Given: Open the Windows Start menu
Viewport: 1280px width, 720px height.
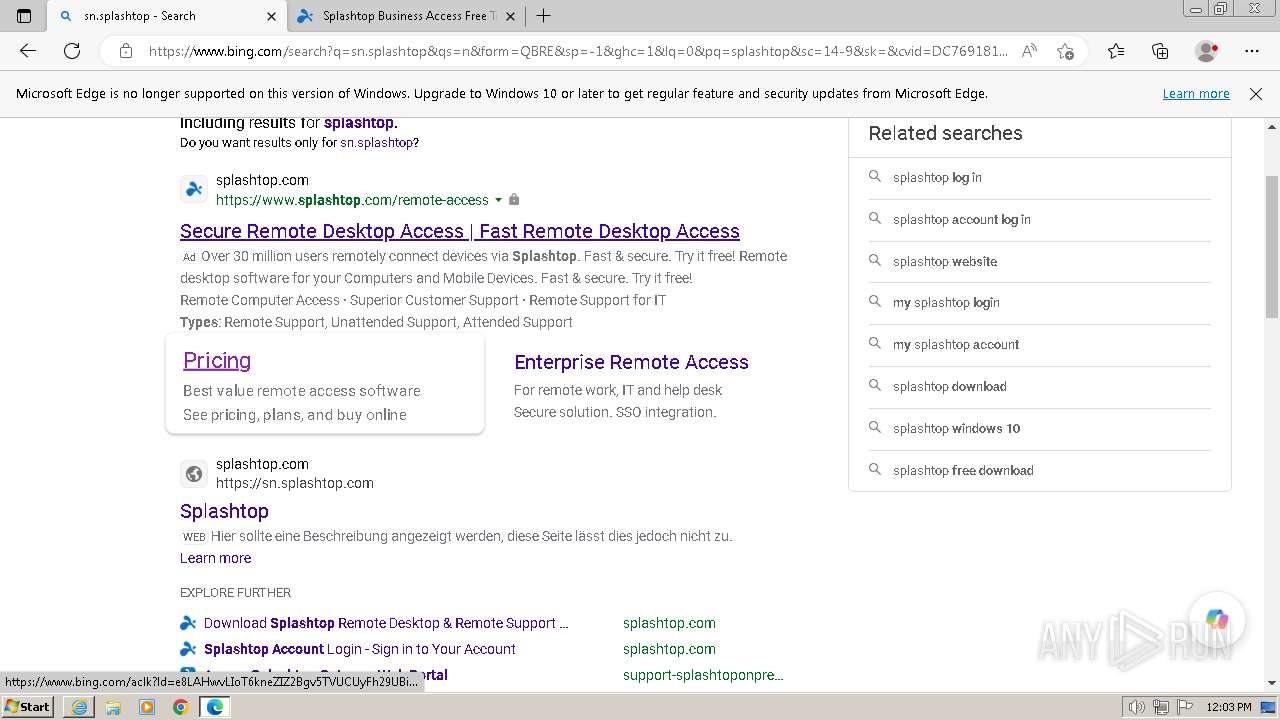Looking at the screenshot, I should click(28, 707).
